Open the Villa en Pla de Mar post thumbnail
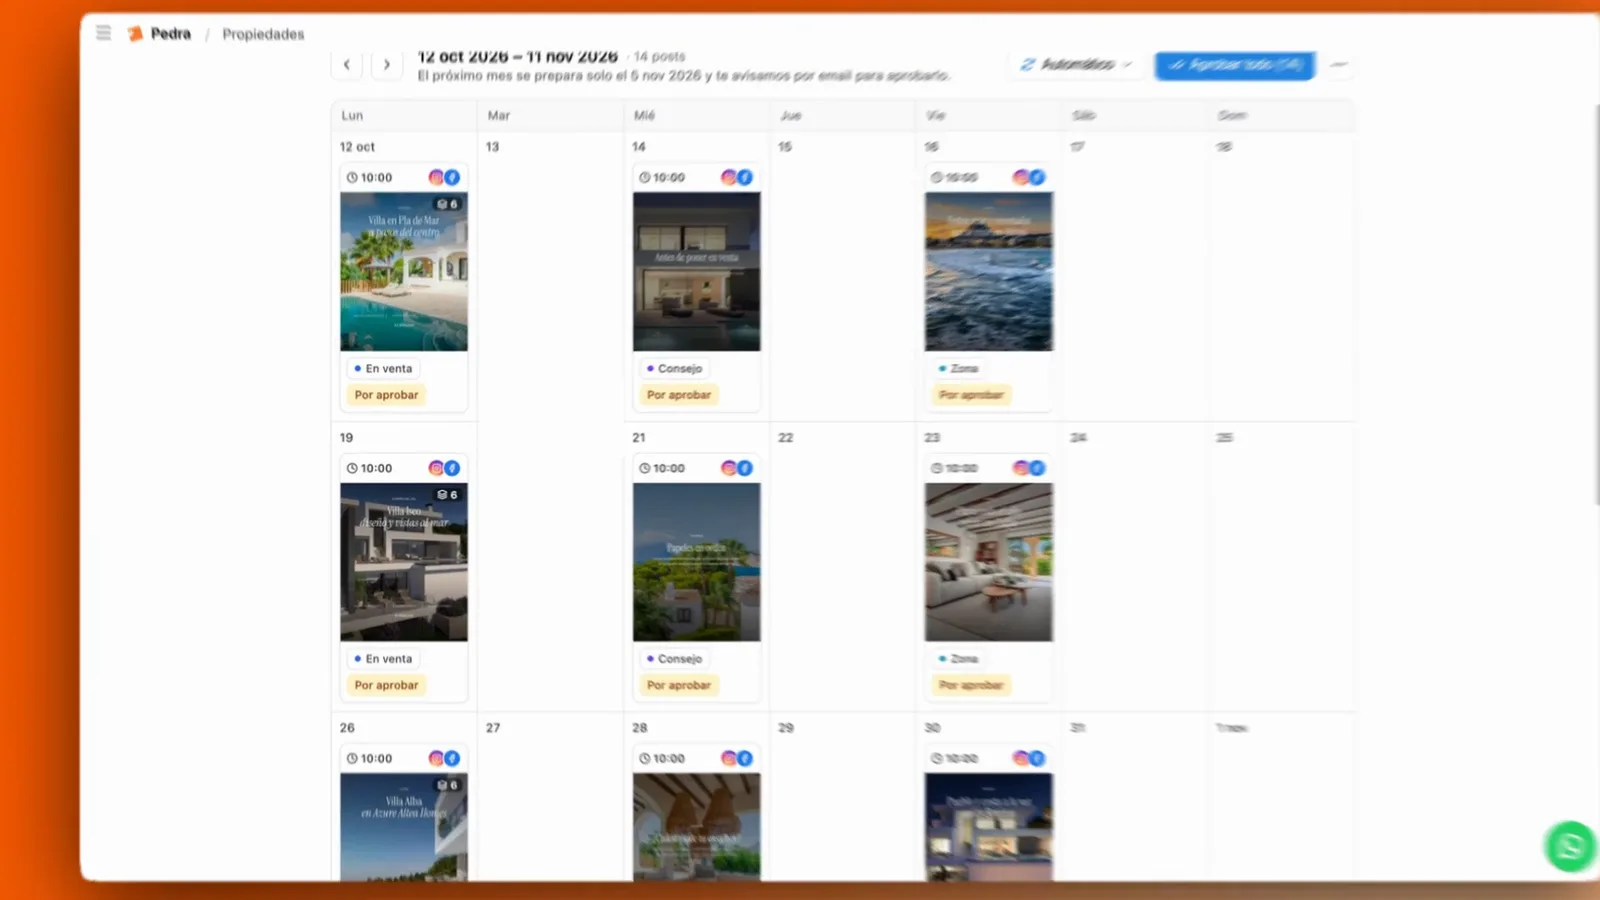 coord(404,272)
